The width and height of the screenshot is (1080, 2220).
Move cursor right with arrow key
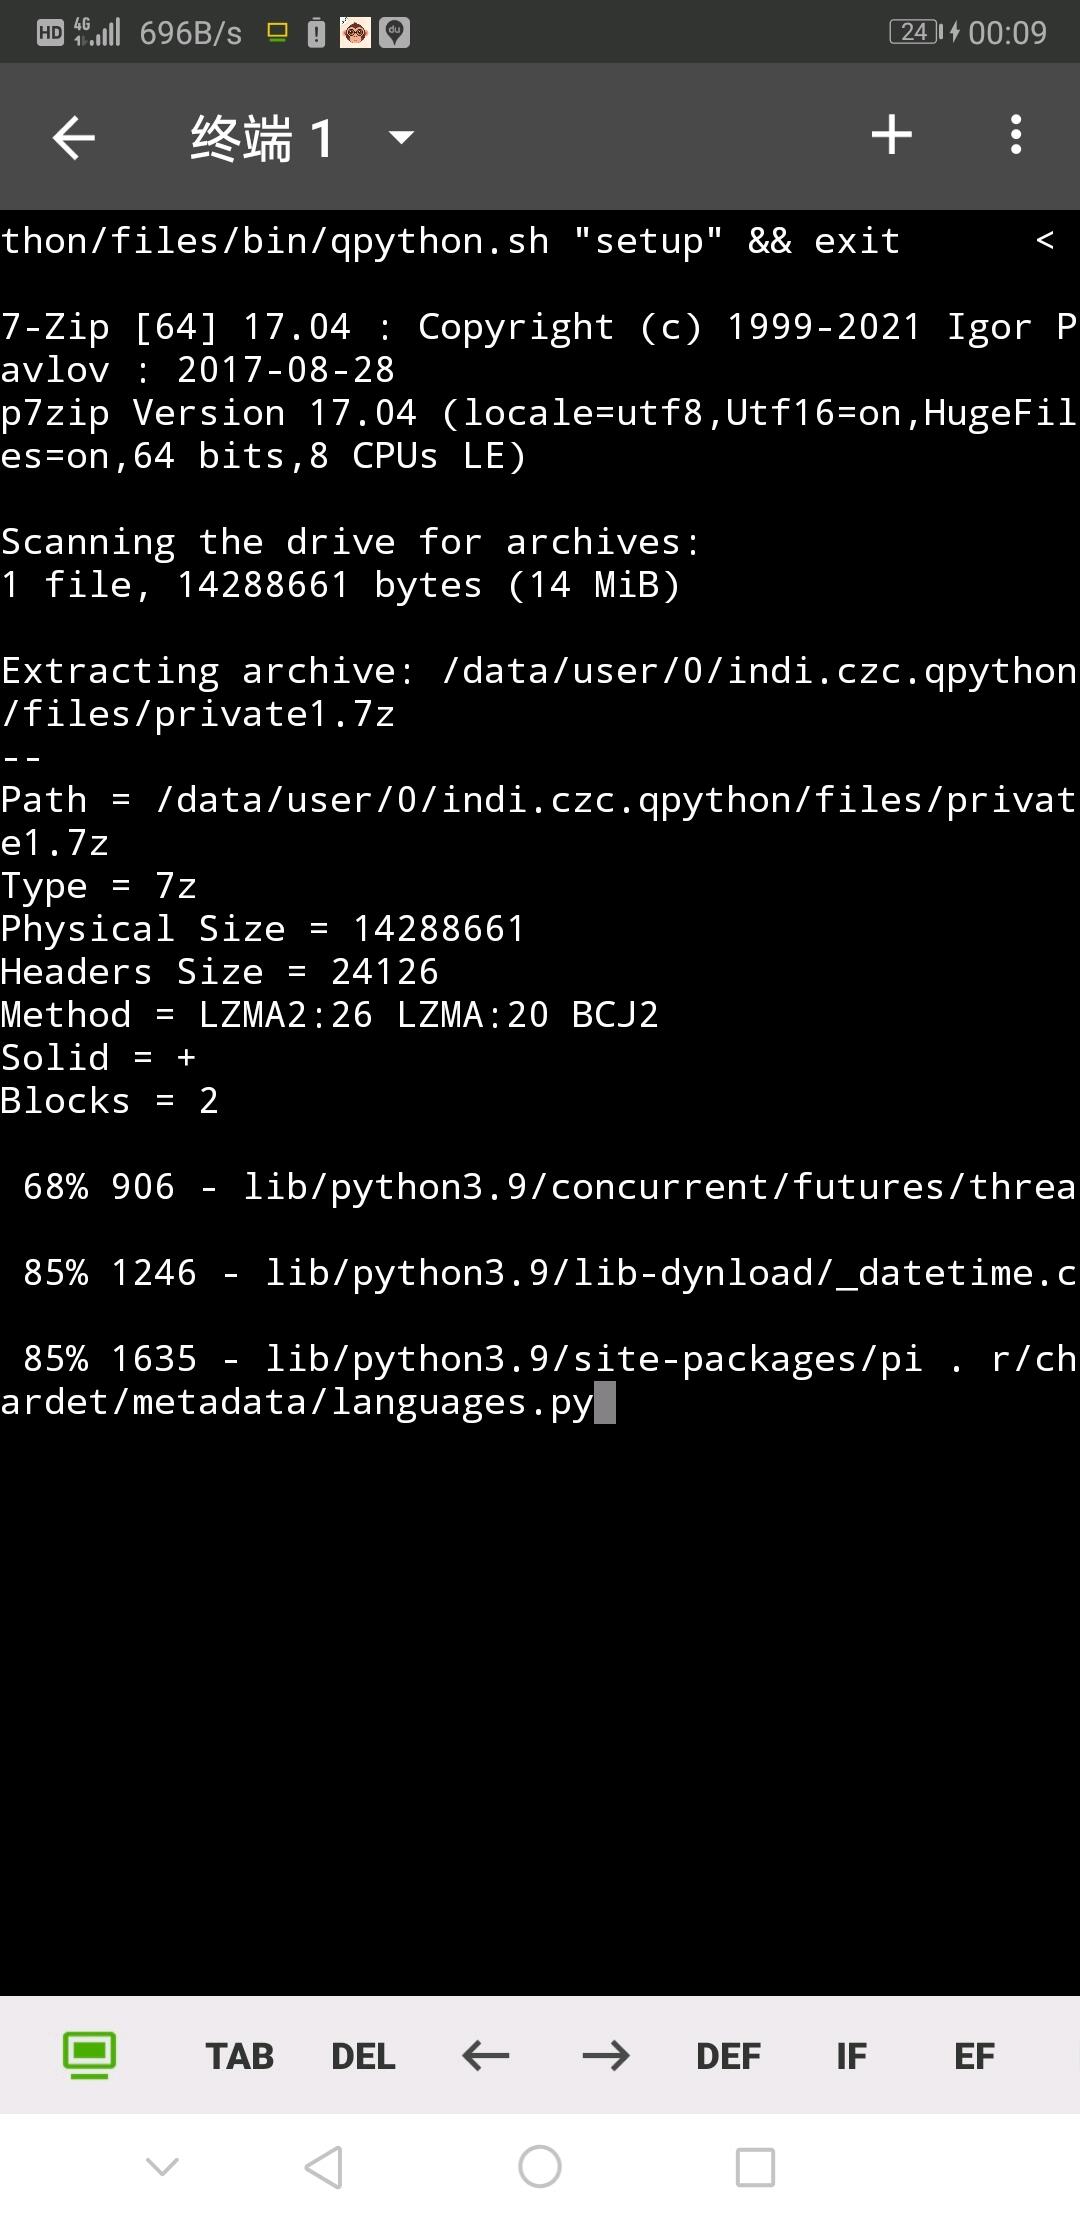[606, 2056]
